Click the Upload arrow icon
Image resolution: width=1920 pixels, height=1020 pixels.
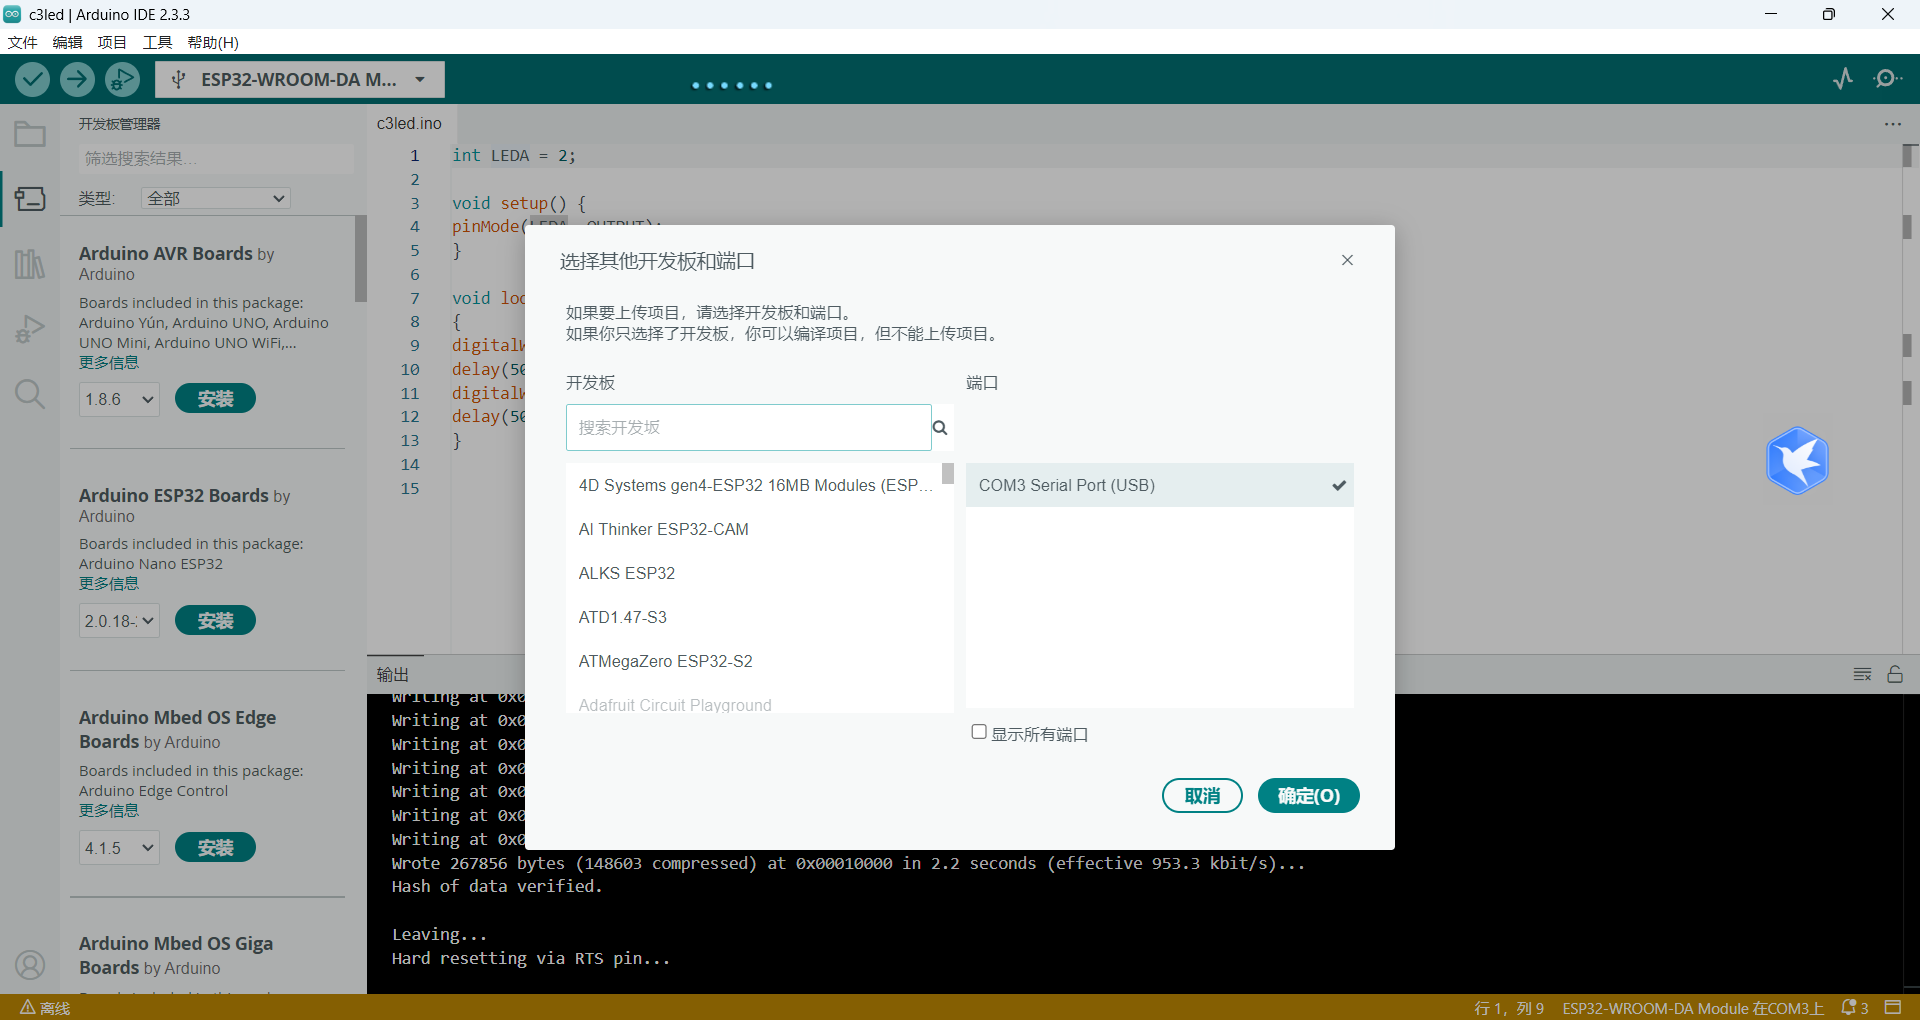tap(77, 79)
